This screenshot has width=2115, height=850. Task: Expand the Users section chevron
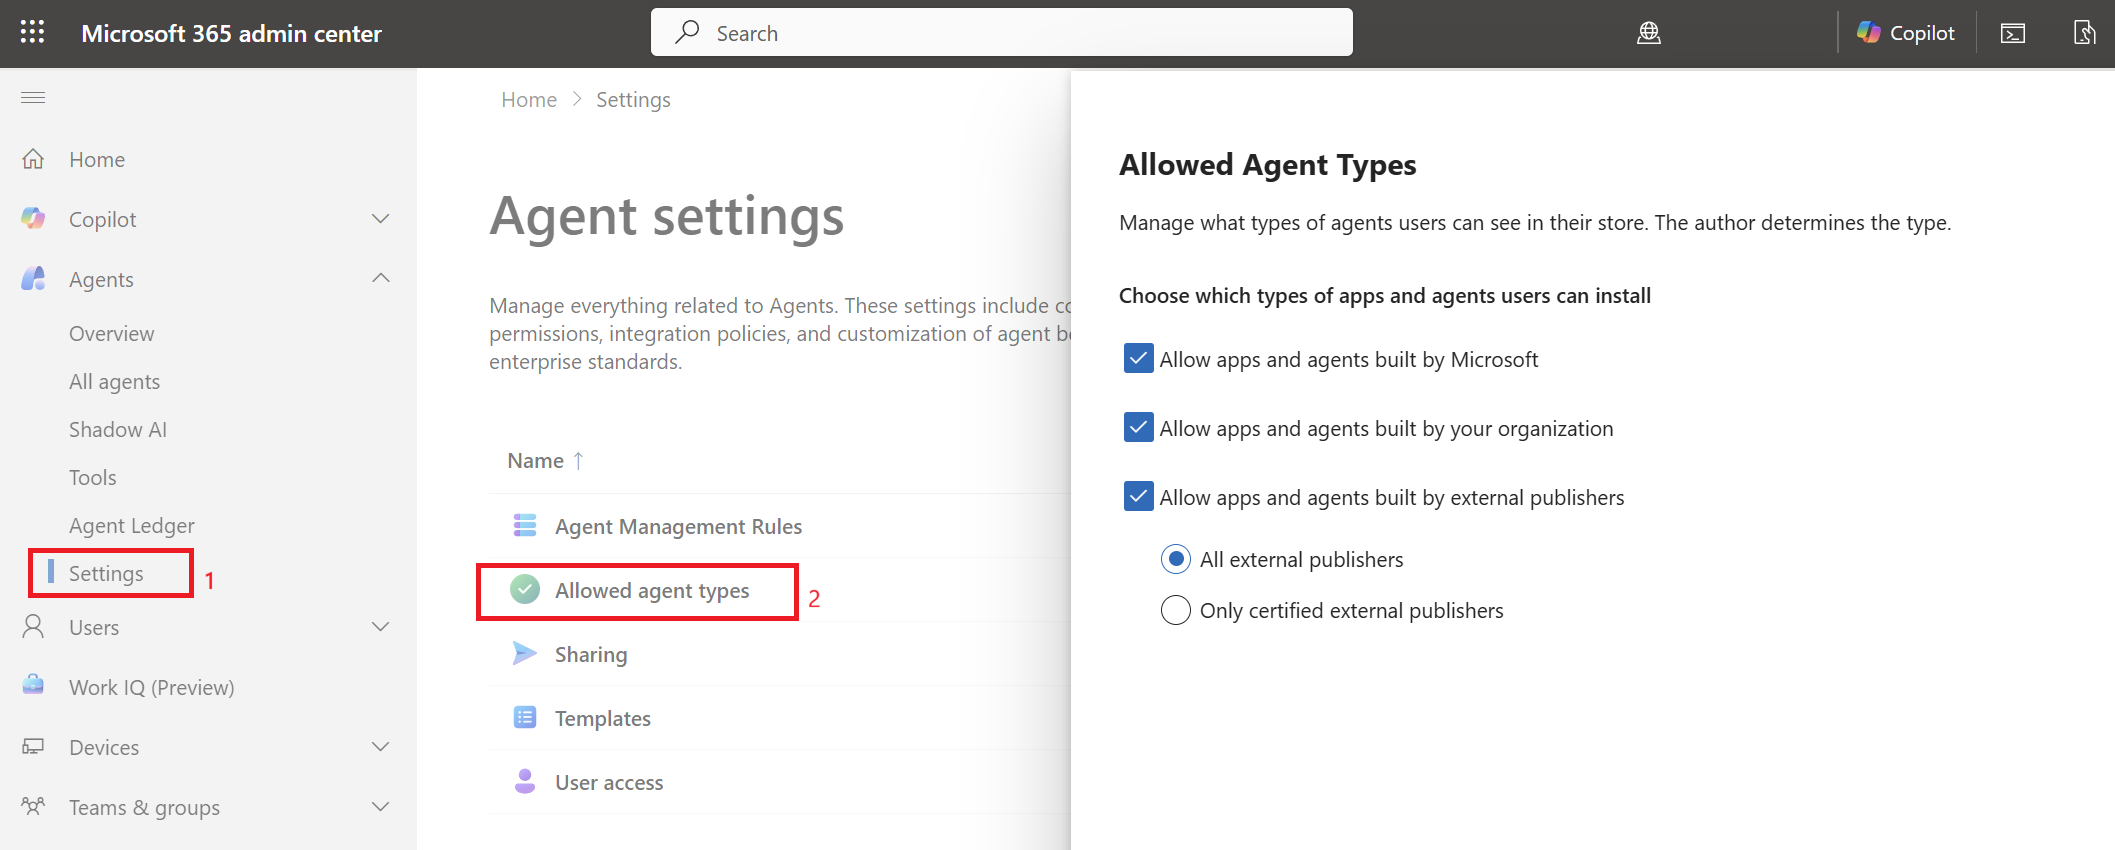(381, 627)
